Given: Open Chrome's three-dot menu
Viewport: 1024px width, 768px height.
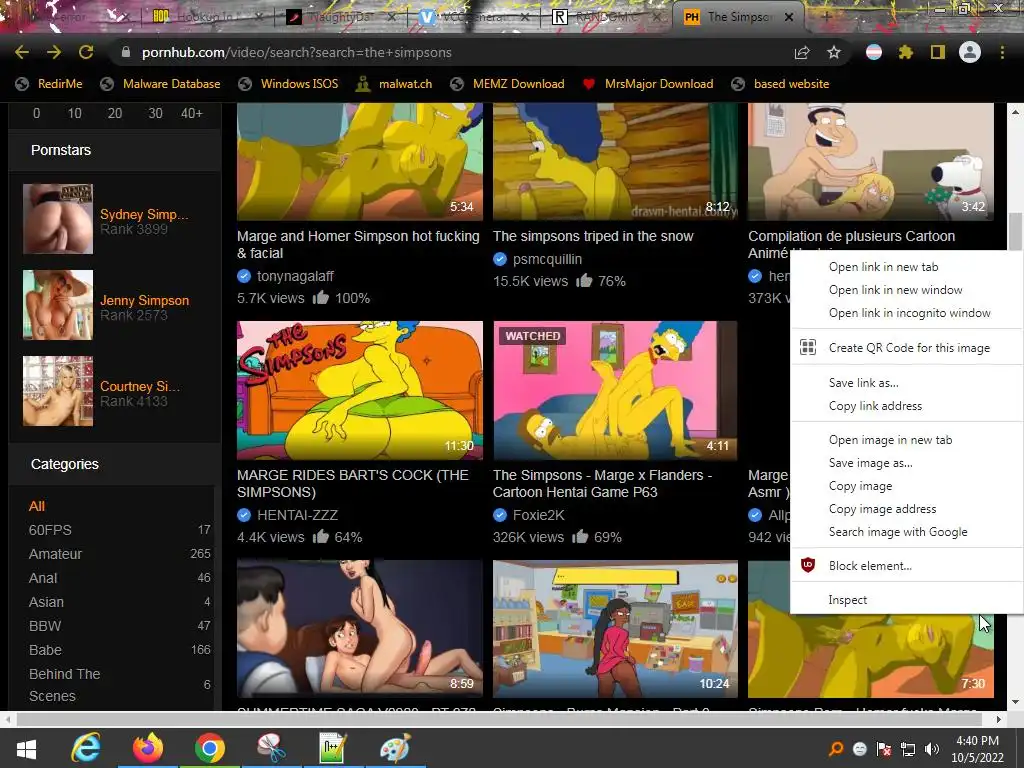Looking at the screenshot, I should click(x=1002, y=52).
